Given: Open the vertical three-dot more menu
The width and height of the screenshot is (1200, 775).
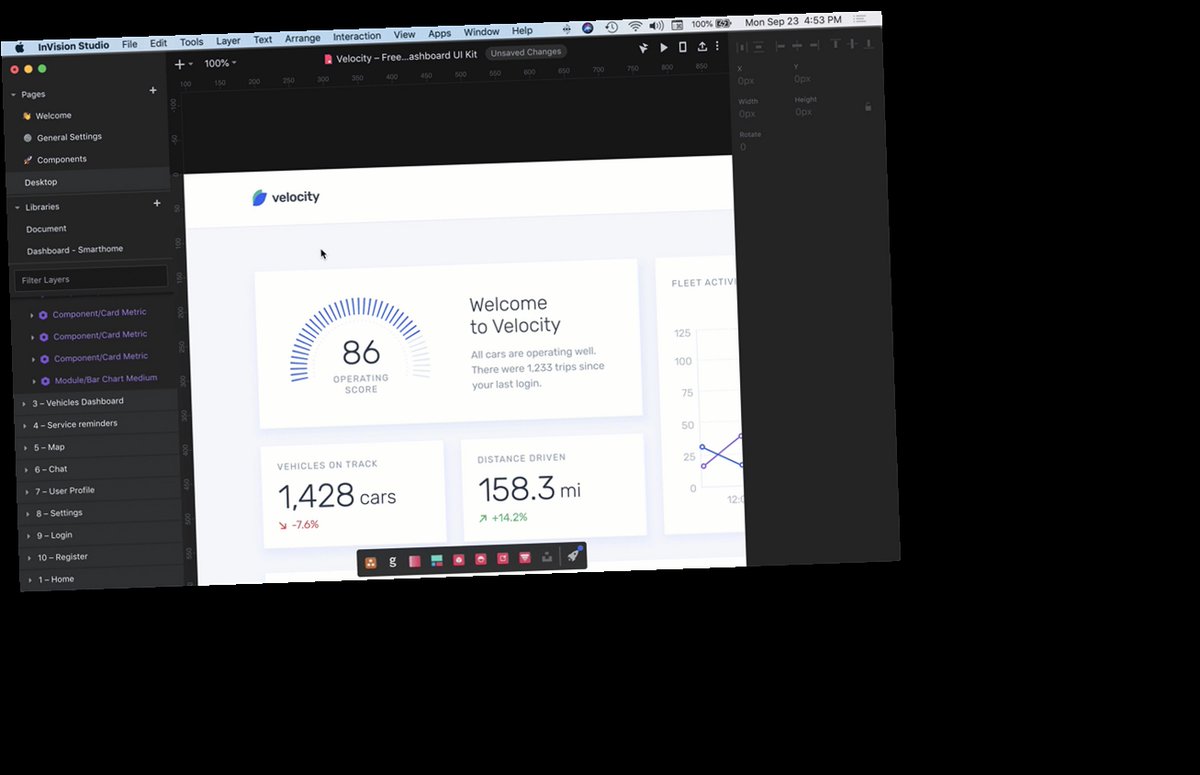Looking at the screenshot, I should tap(717, 46).
